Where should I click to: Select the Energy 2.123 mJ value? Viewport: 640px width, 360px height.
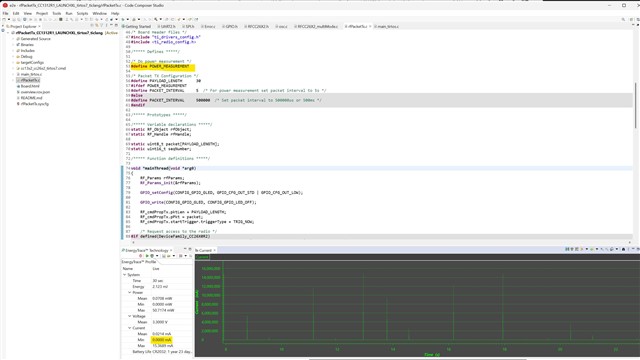pos(160,287)
